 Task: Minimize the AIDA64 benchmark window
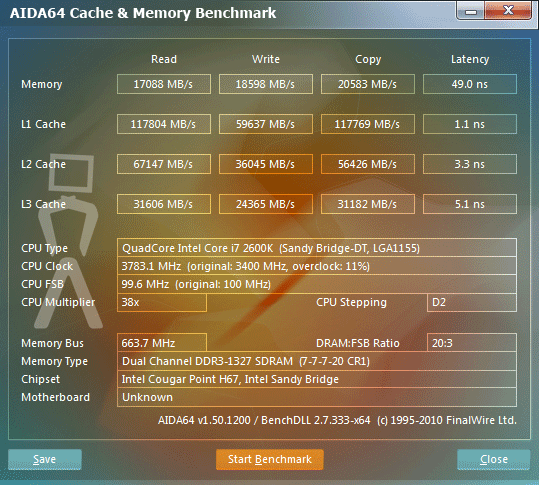coord(471,11)
